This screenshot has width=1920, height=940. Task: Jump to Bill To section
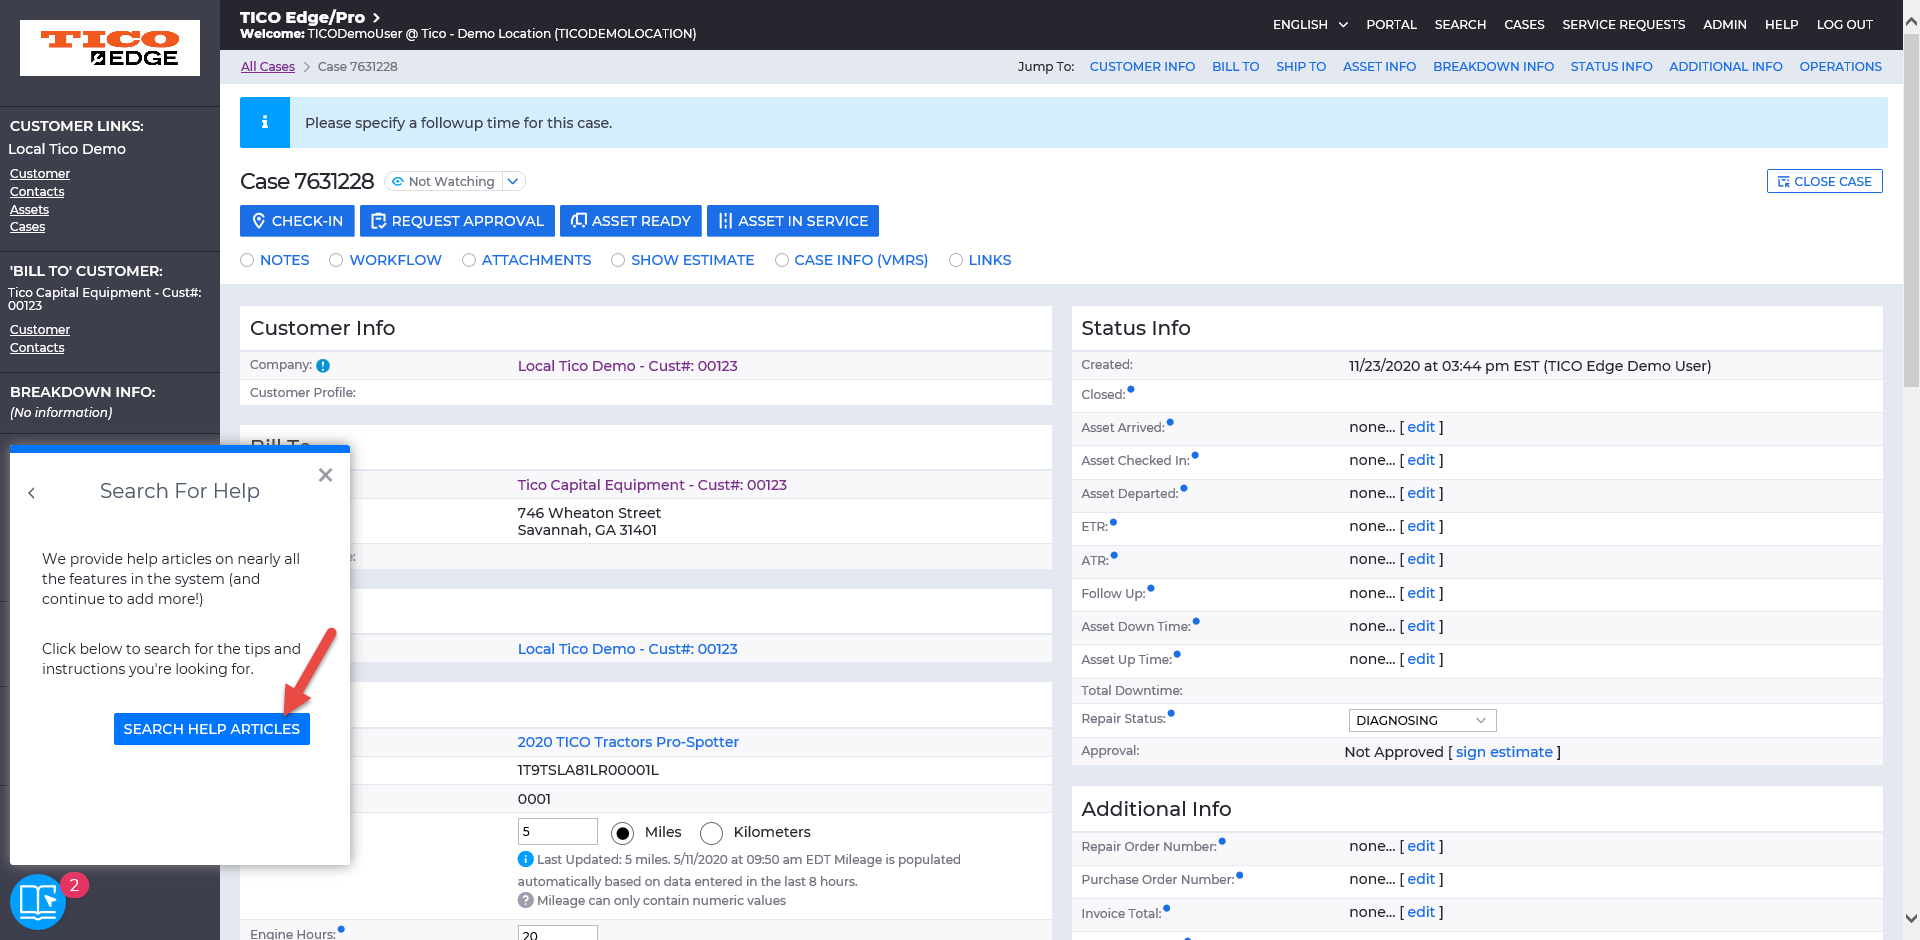click(x=1235, y=66)
